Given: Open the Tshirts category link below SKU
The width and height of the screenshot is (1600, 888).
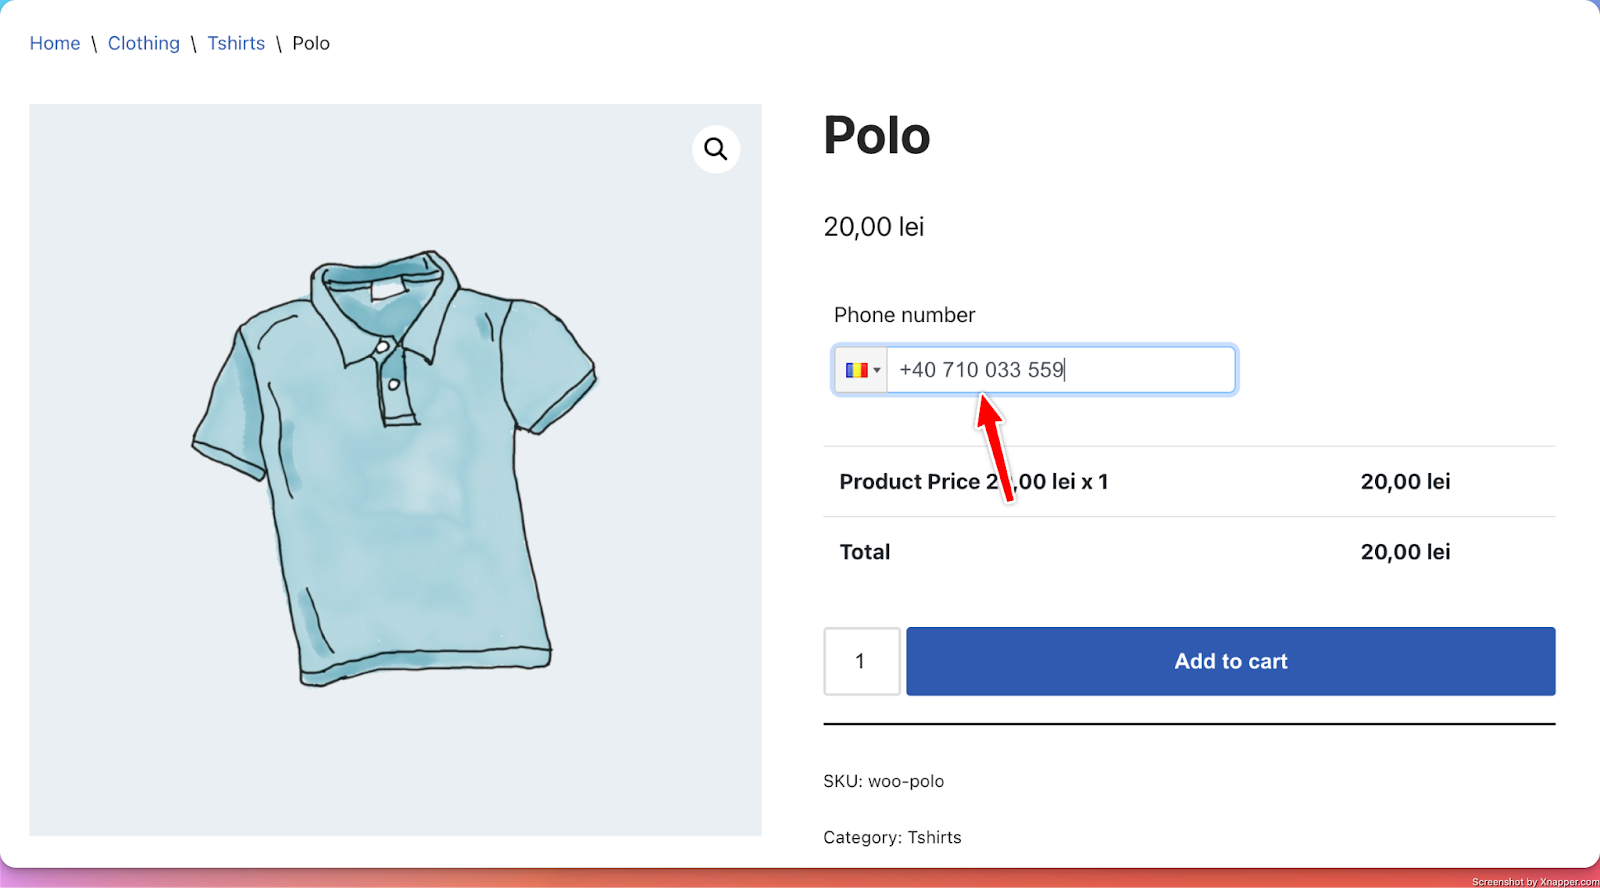Looking at the screenshot, I should point(934,837).
